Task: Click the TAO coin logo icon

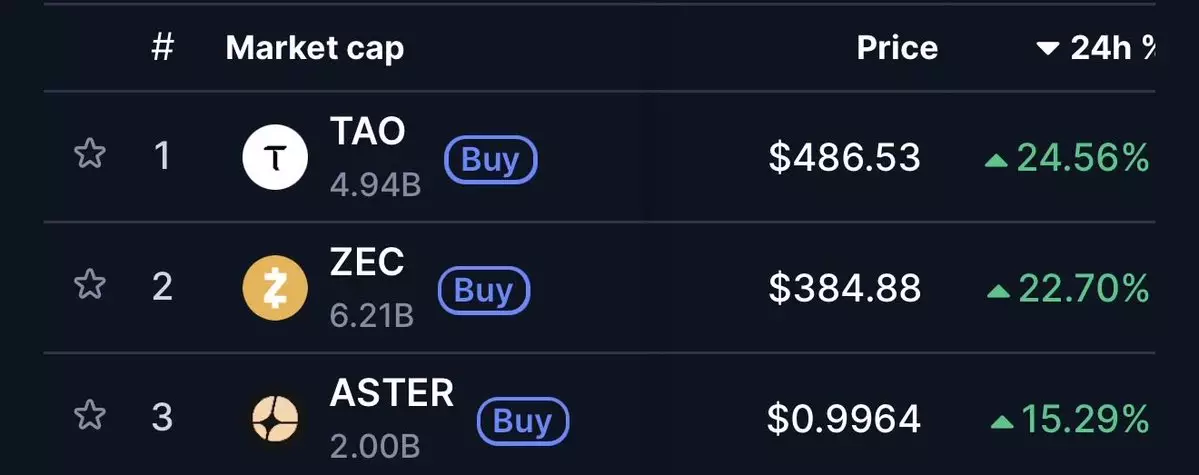Action: [x=276, y=158]
